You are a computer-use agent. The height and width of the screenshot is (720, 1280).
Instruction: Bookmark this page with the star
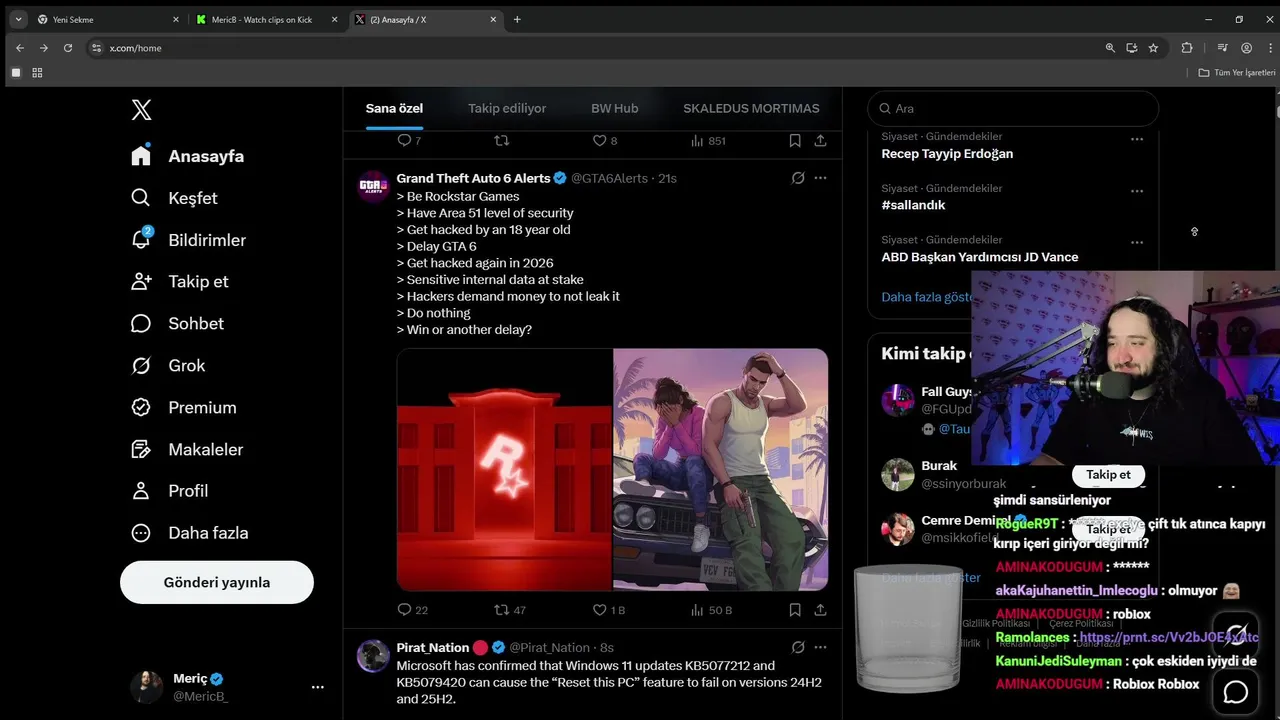[1153, 48]
